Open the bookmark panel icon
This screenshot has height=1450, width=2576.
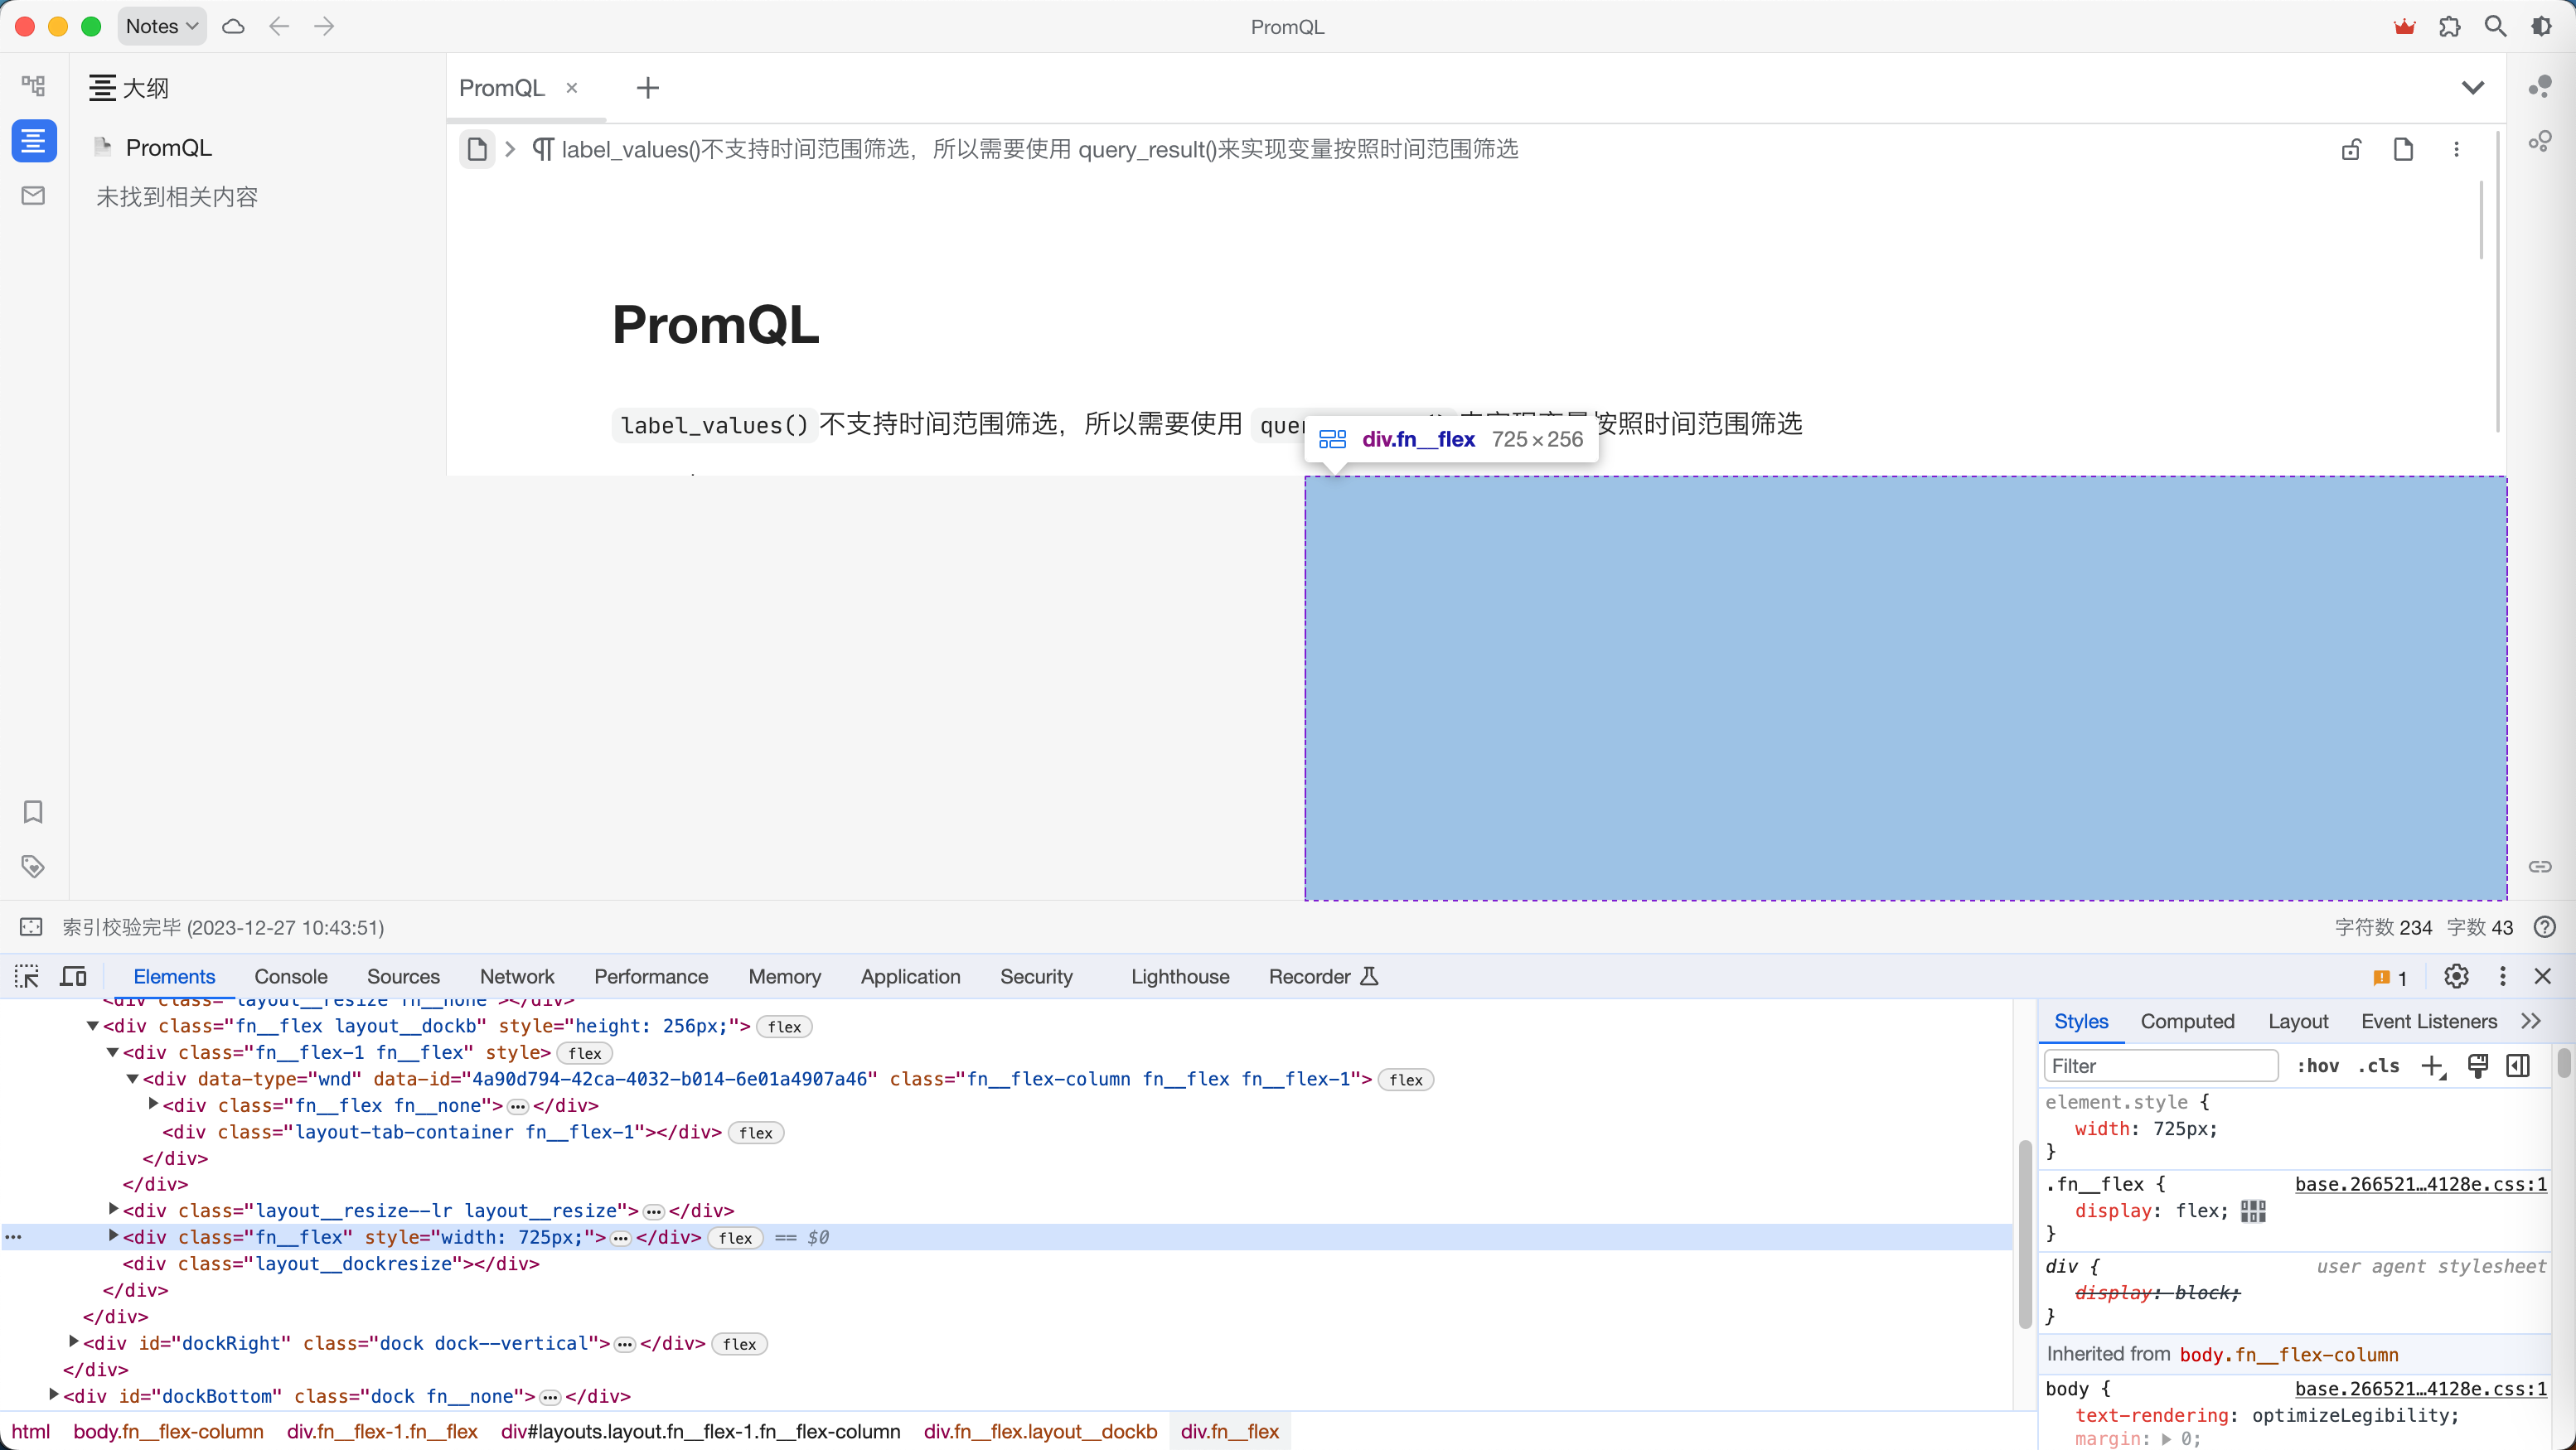click(x=33, y=811)
